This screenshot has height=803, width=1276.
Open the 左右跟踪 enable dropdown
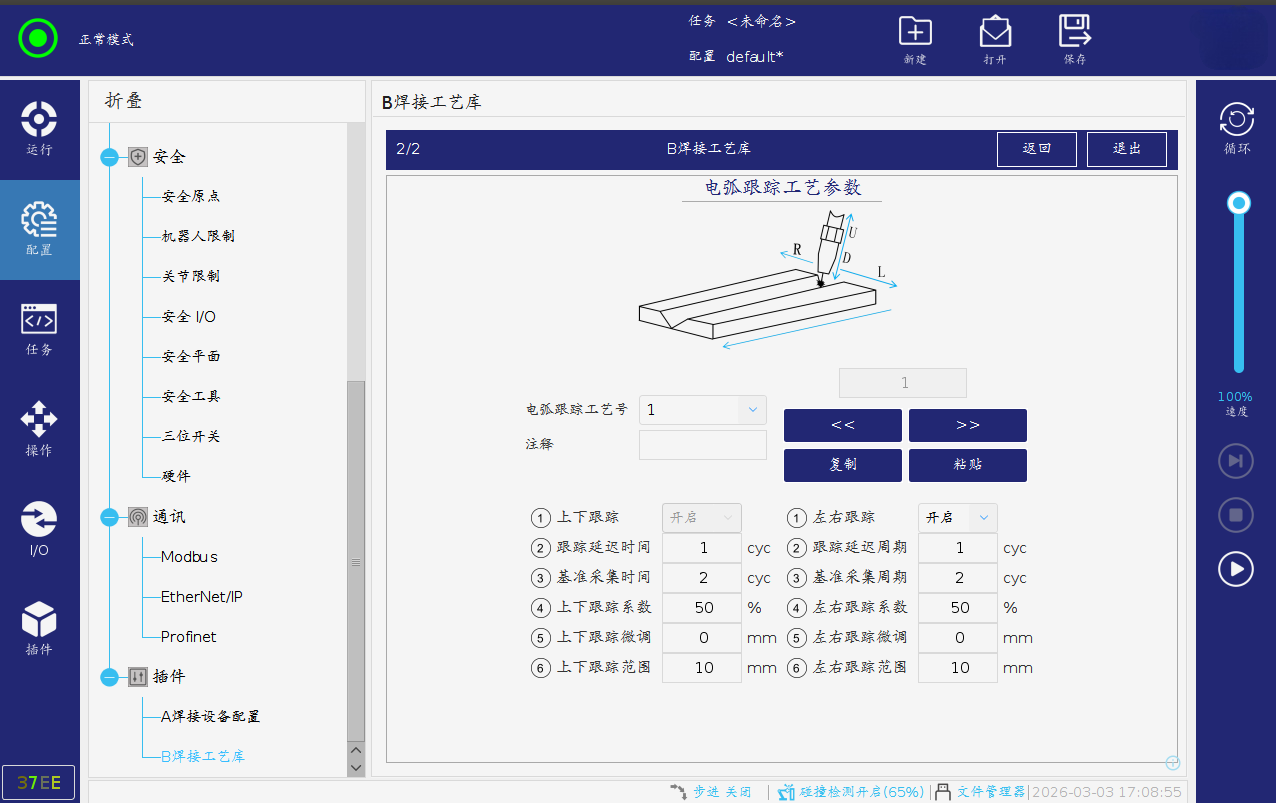[958, 517]
